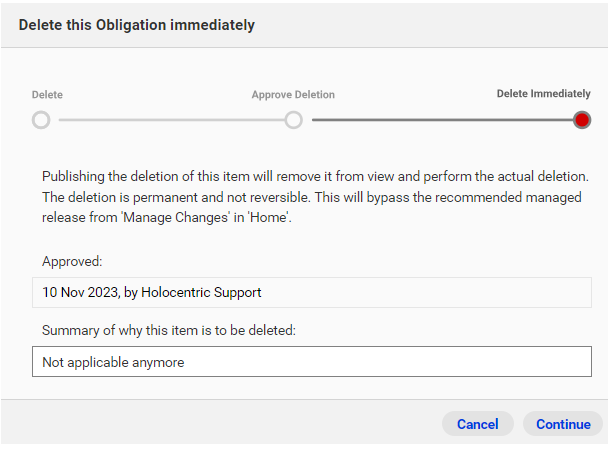612x452 pixels.
Task: Click the 'Summary of why this item' label
Action: (169, 331)
